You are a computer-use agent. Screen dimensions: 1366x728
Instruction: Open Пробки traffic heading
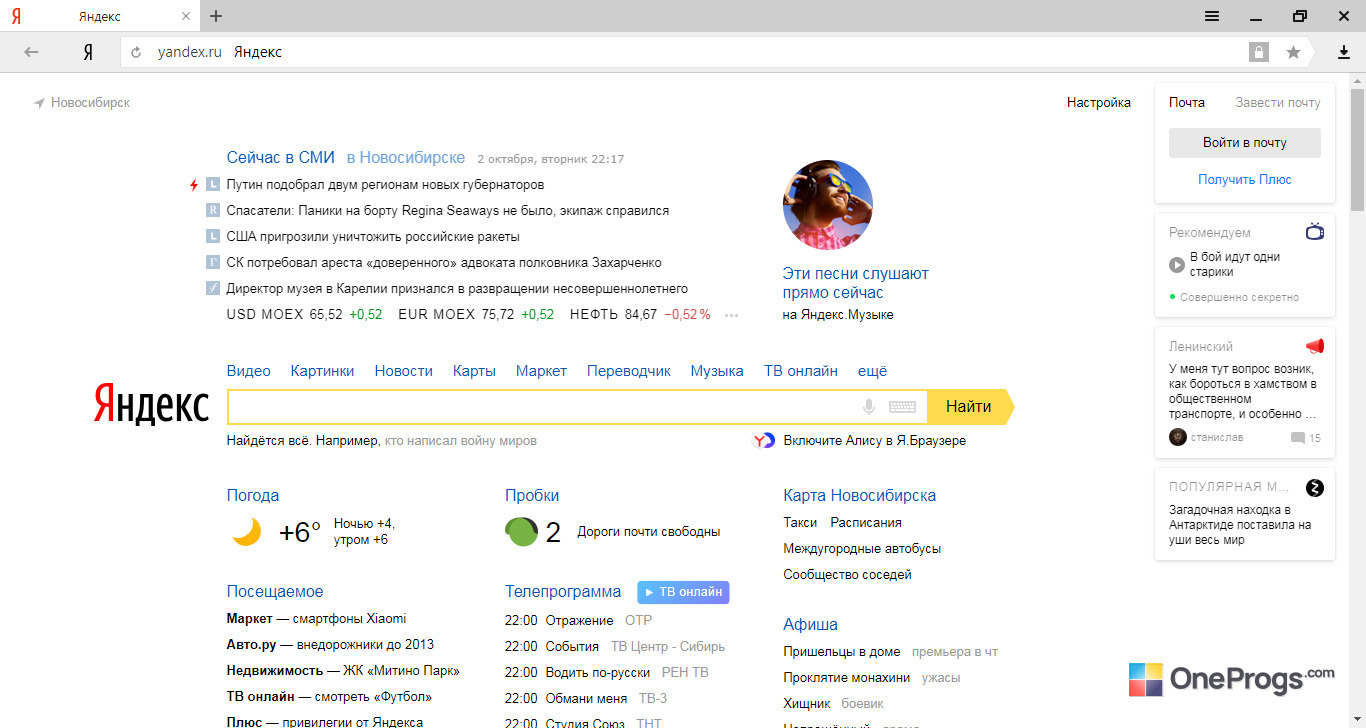point(532,495)
